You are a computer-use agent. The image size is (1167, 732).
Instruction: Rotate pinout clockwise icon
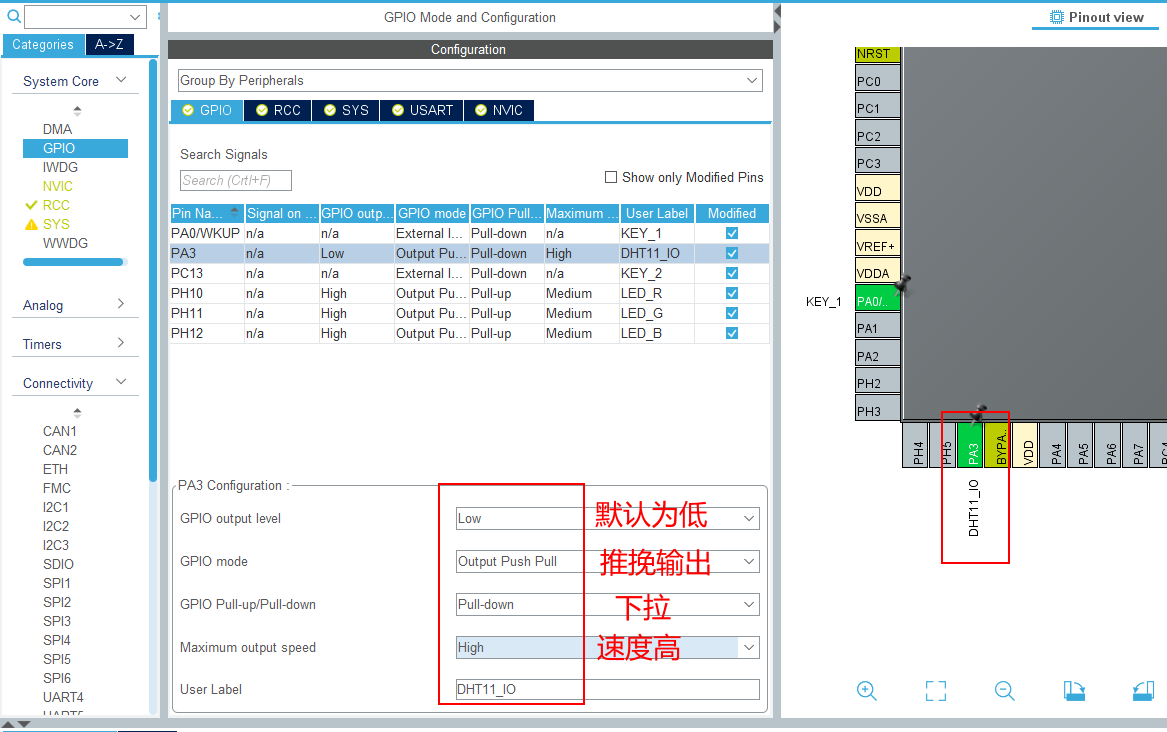pyautogui.click(x=1074, y=690)
